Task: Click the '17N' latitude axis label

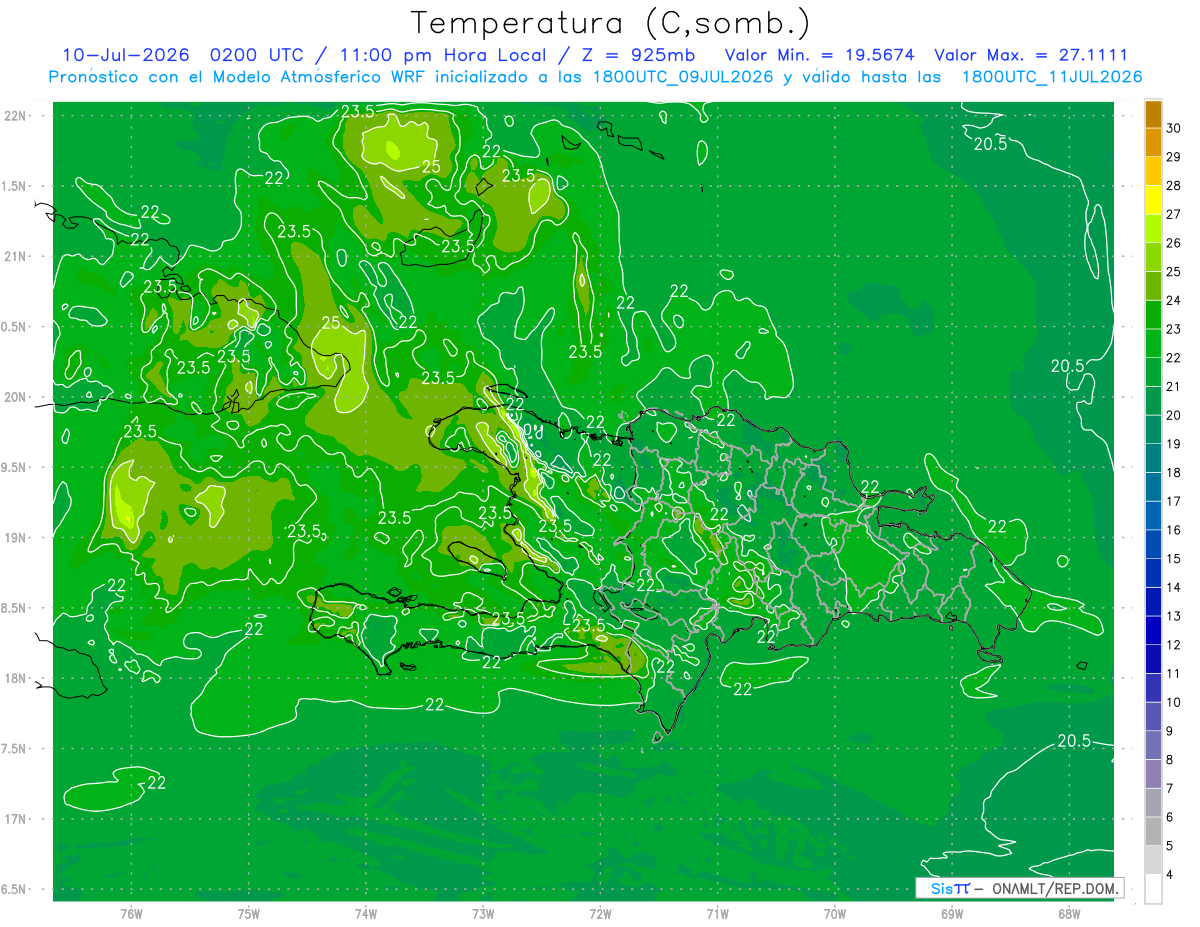Action: point(16,819)
